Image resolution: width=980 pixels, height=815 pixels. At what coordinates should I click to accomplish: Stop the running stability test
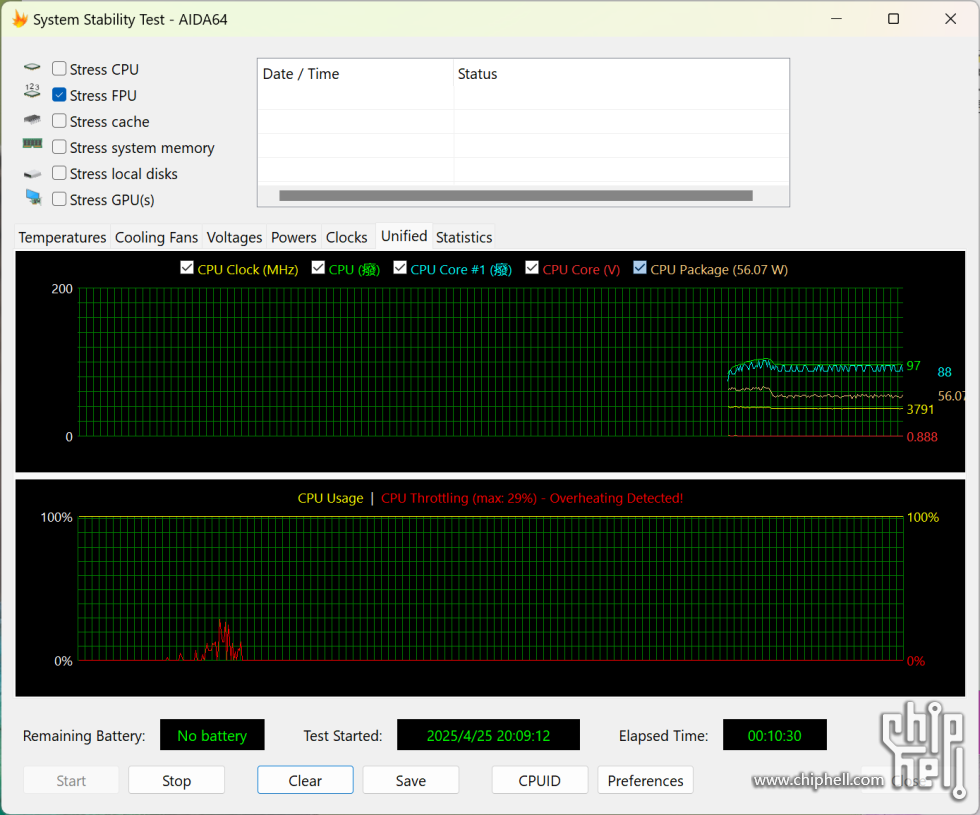(176, 781)
